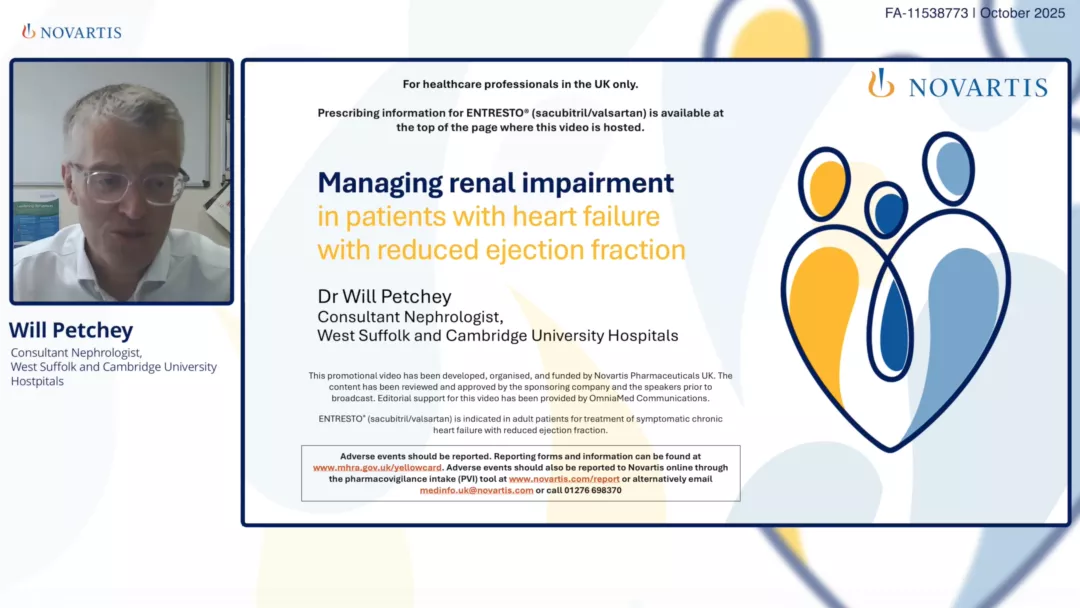Click Will Petchey's webcam video thumbnail
The image size is (1080, 608).
(x=120, y=180)
